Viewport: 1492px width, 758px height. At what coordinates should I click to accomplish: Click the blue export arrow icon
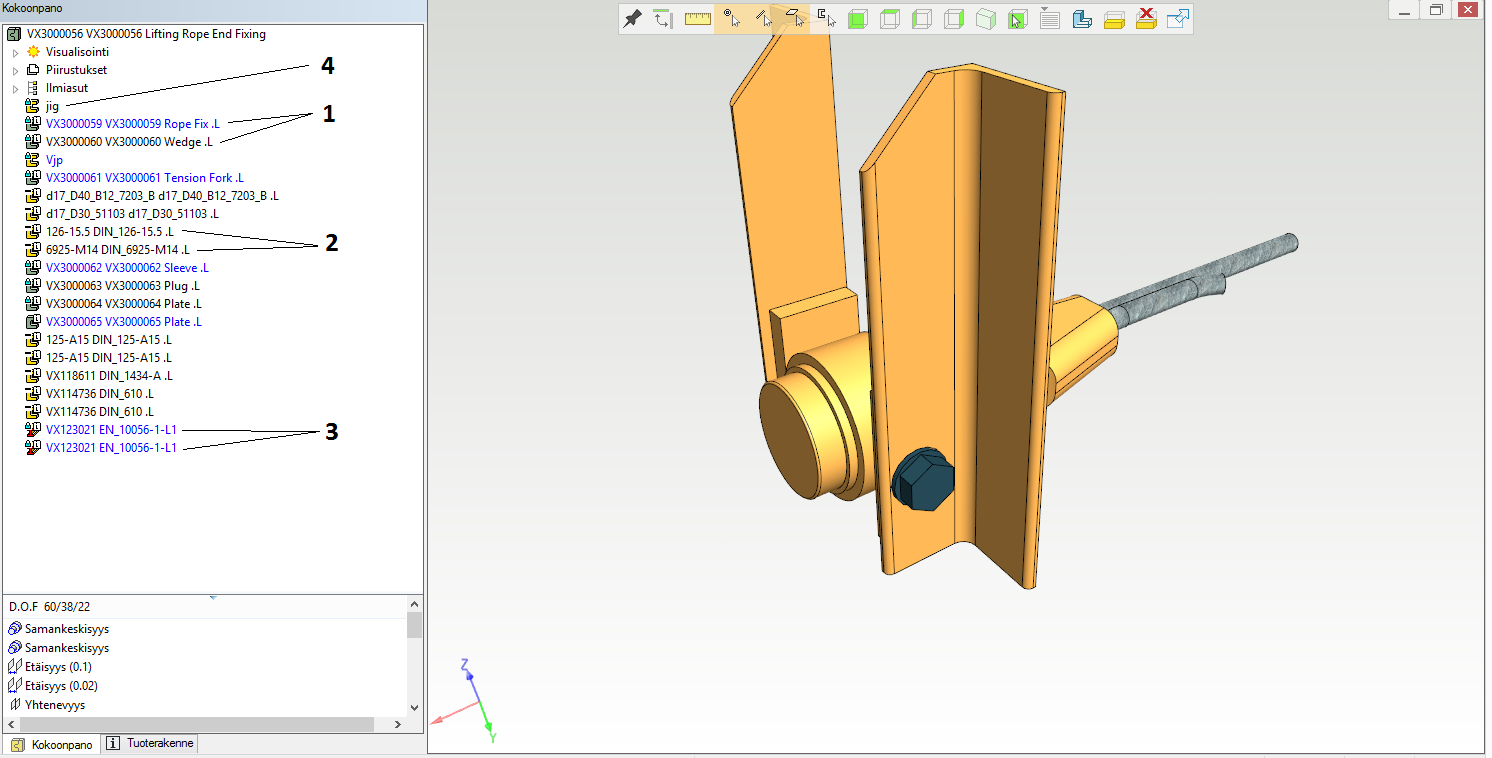[1178, 20]
